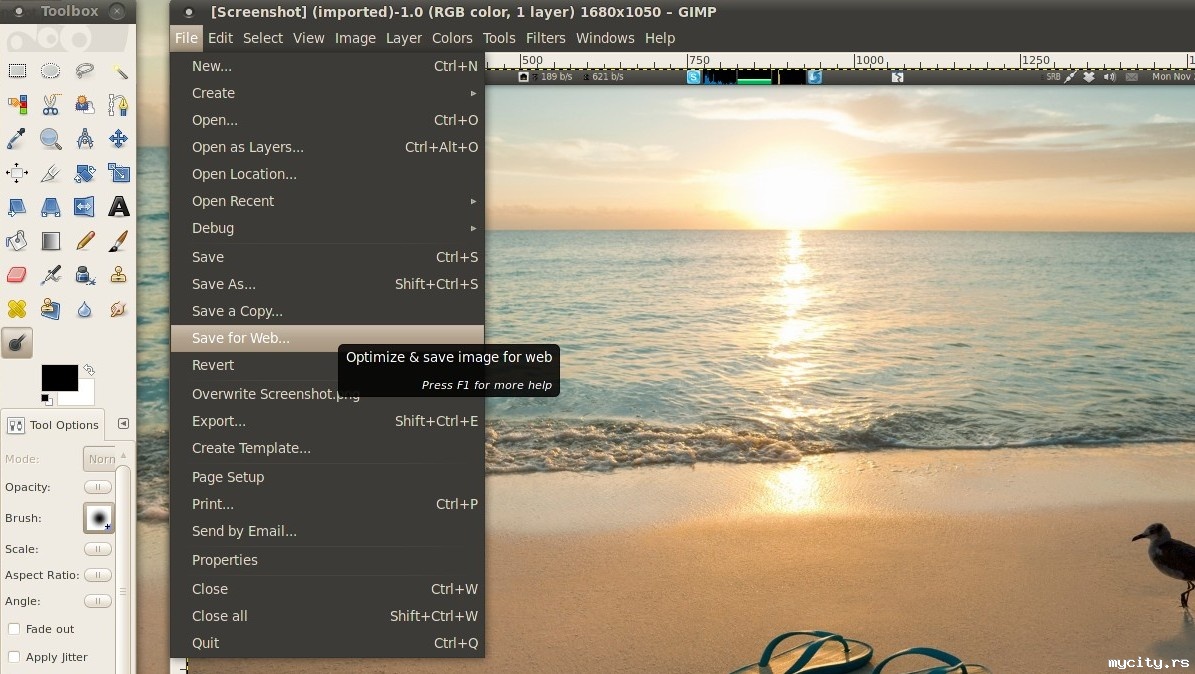The image size is (1195, 674).
Task: Activate the Zoom magnifier tool
Action: click(x=51, y=138)
